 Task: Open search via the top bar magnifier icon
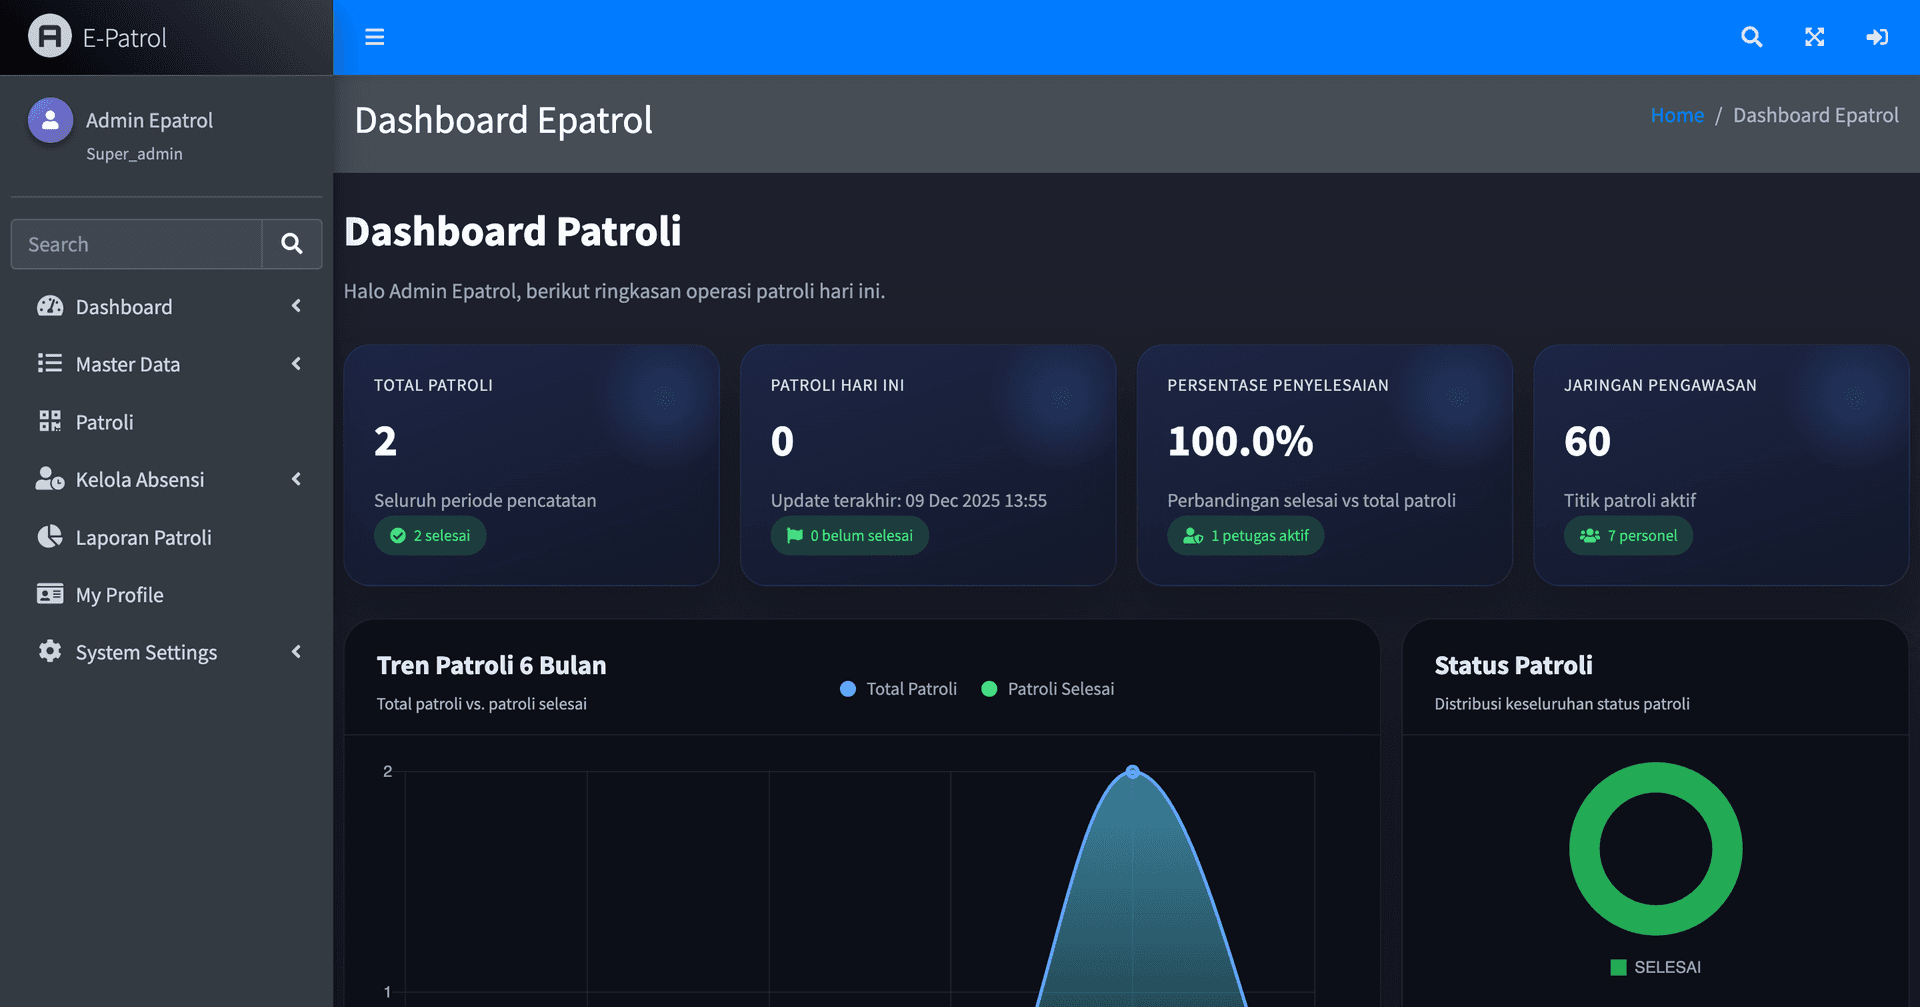click(x=1751, y=37)
